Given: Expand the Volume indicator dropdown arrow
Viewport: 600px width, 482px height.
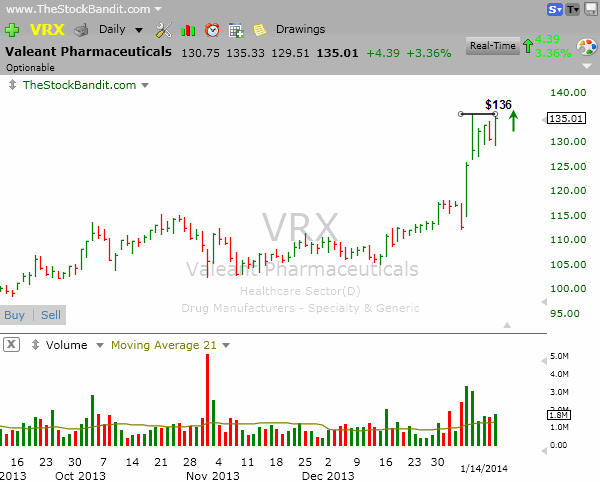Looking at the screenshot, I should click(x=99, y=345).
